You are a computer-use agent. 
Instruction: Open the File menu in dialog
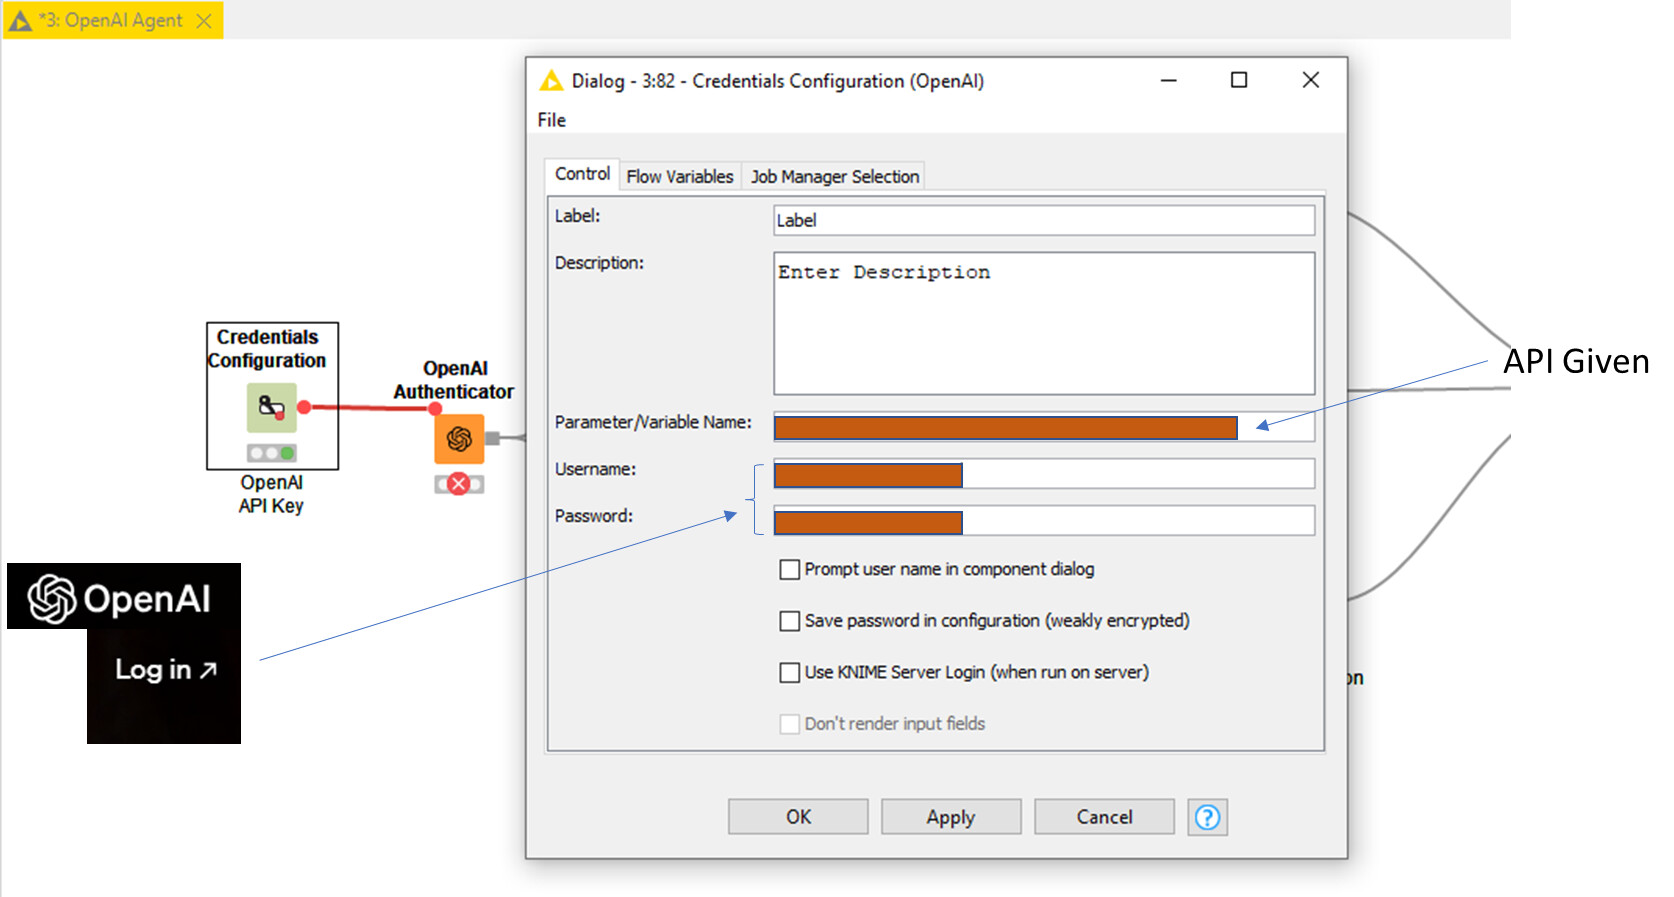point(551,120)
